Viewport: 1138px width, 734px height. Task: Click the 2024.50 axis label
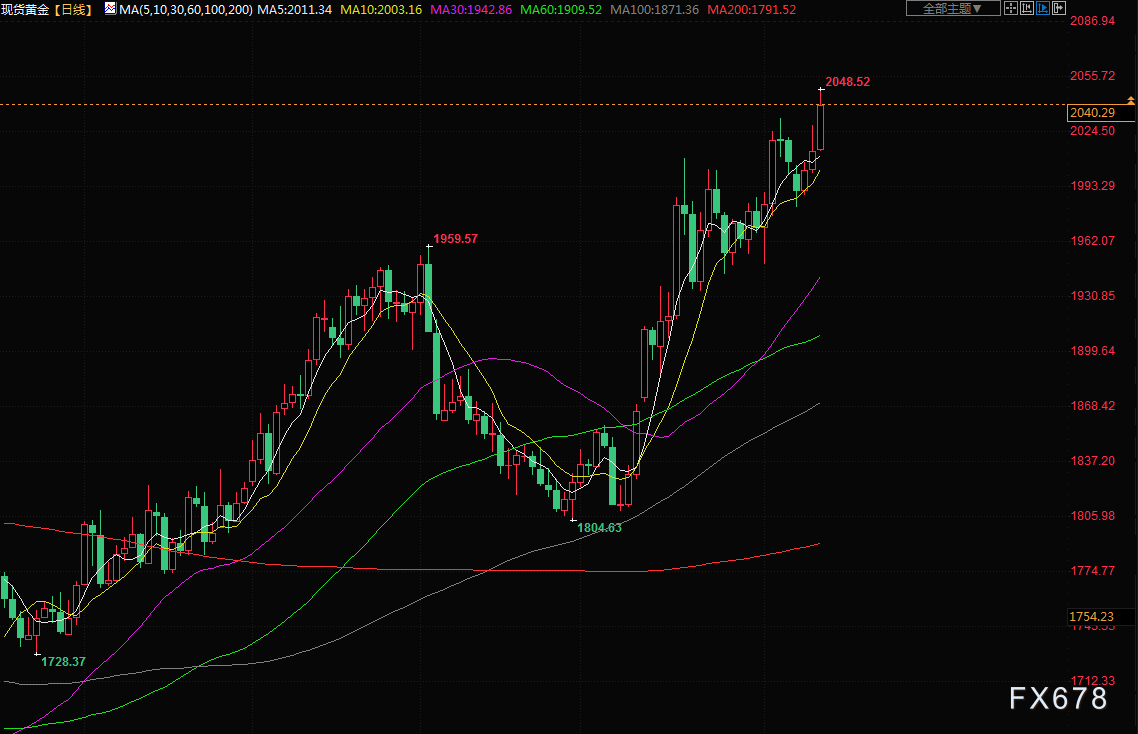(1093, 131)
